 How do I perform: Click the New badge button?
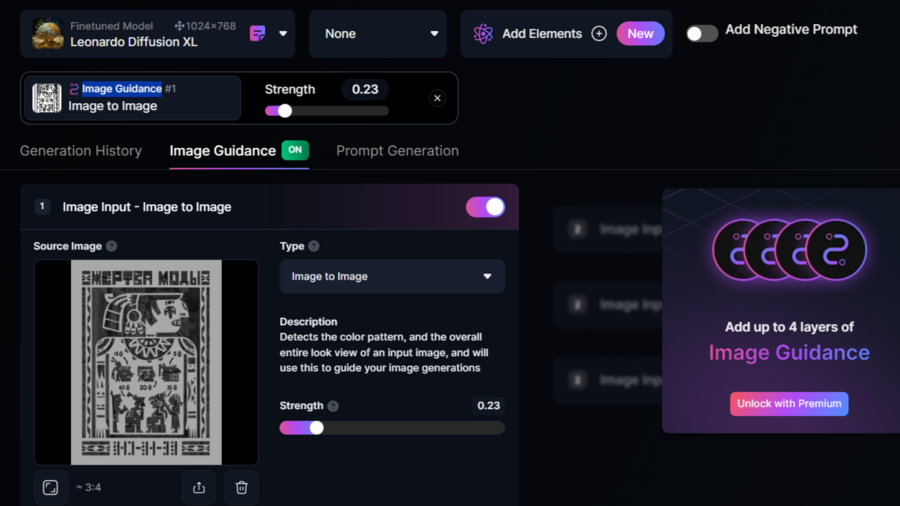pyautogui.click(x=640, y=34)
